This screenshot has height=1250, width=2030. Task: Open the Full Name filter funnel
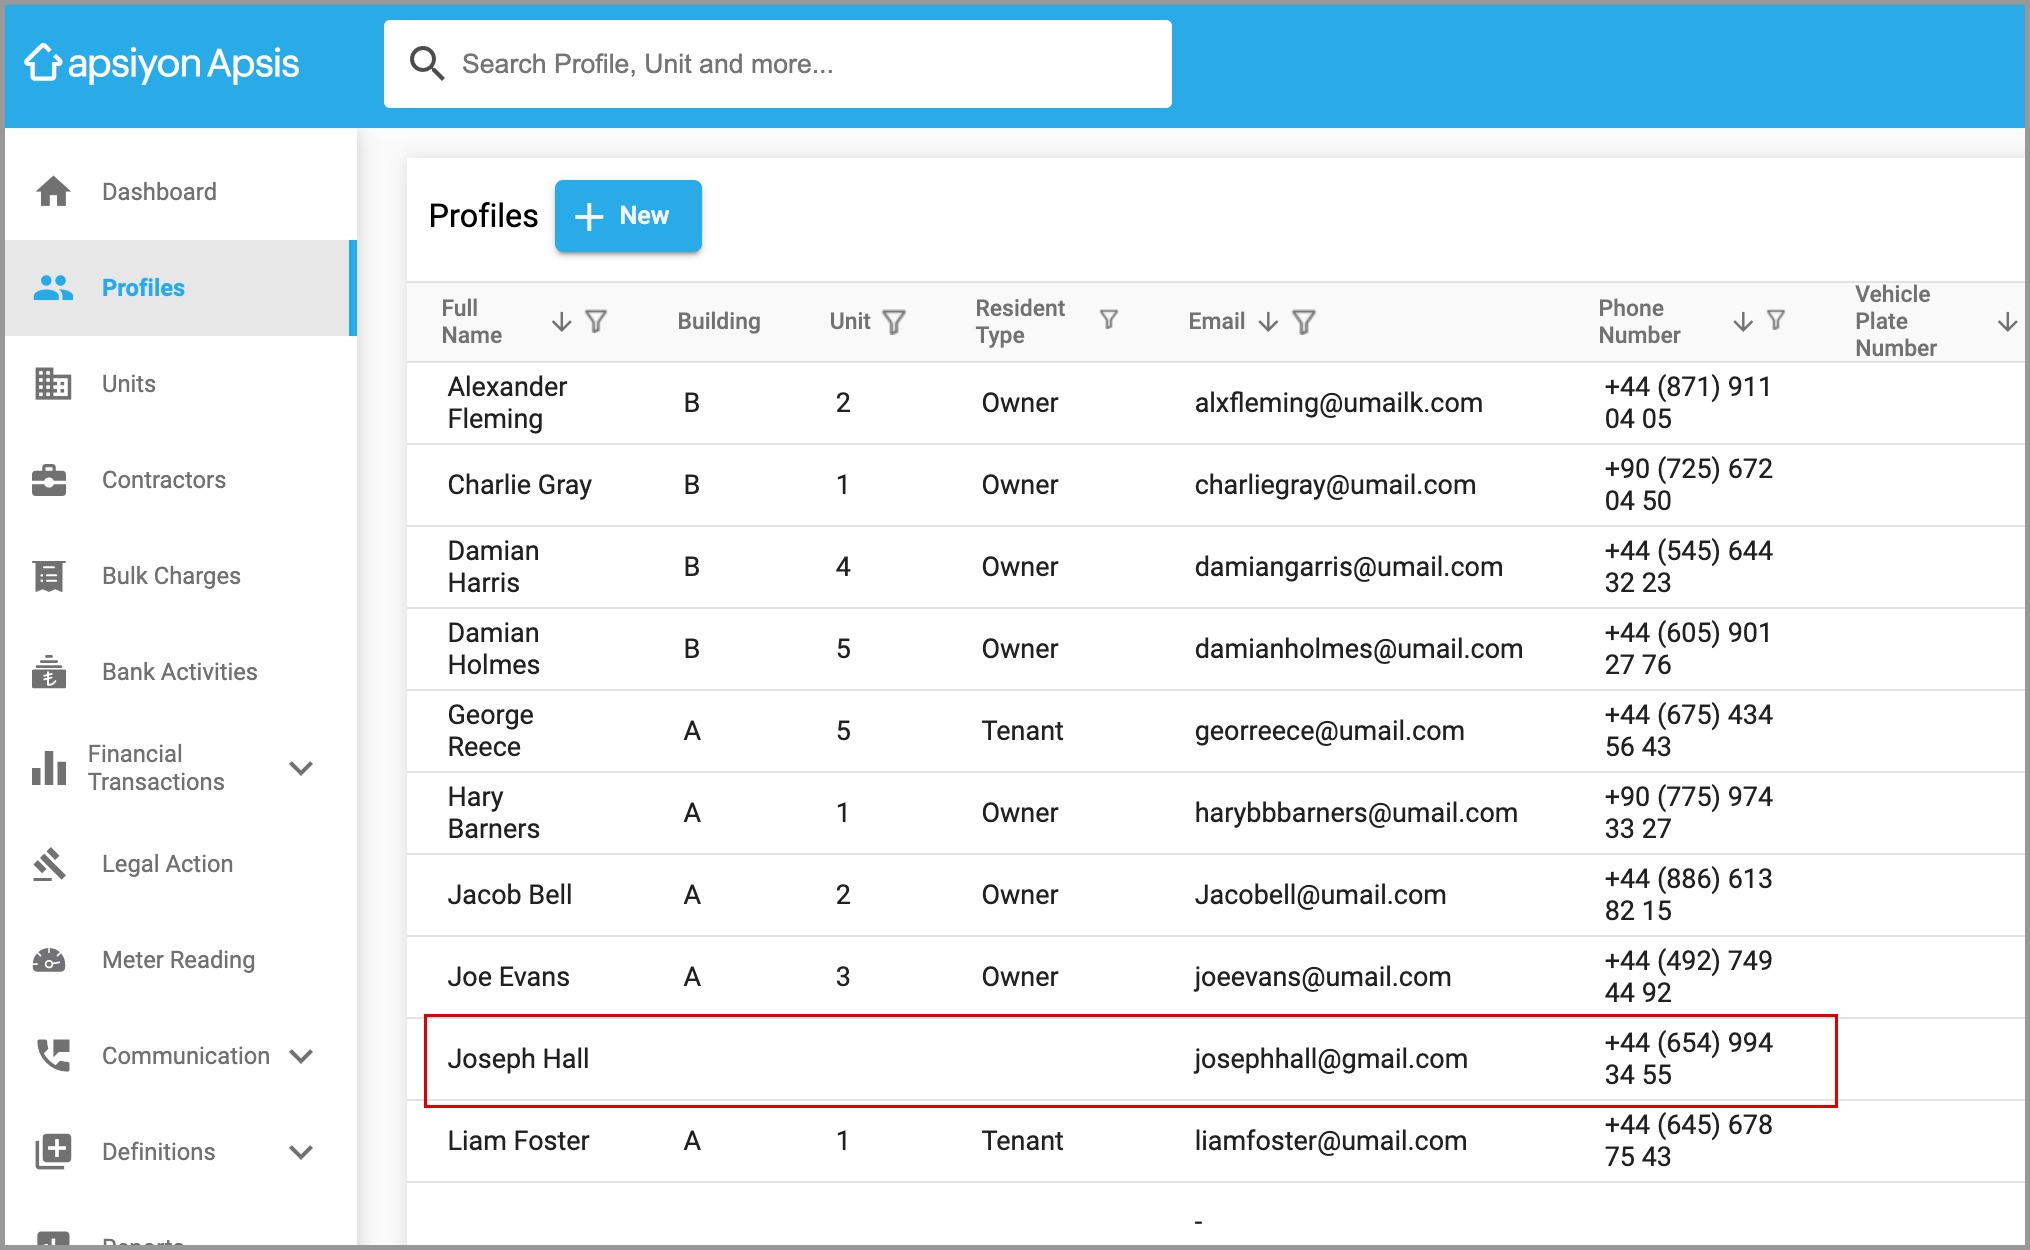tap(596, 321)
